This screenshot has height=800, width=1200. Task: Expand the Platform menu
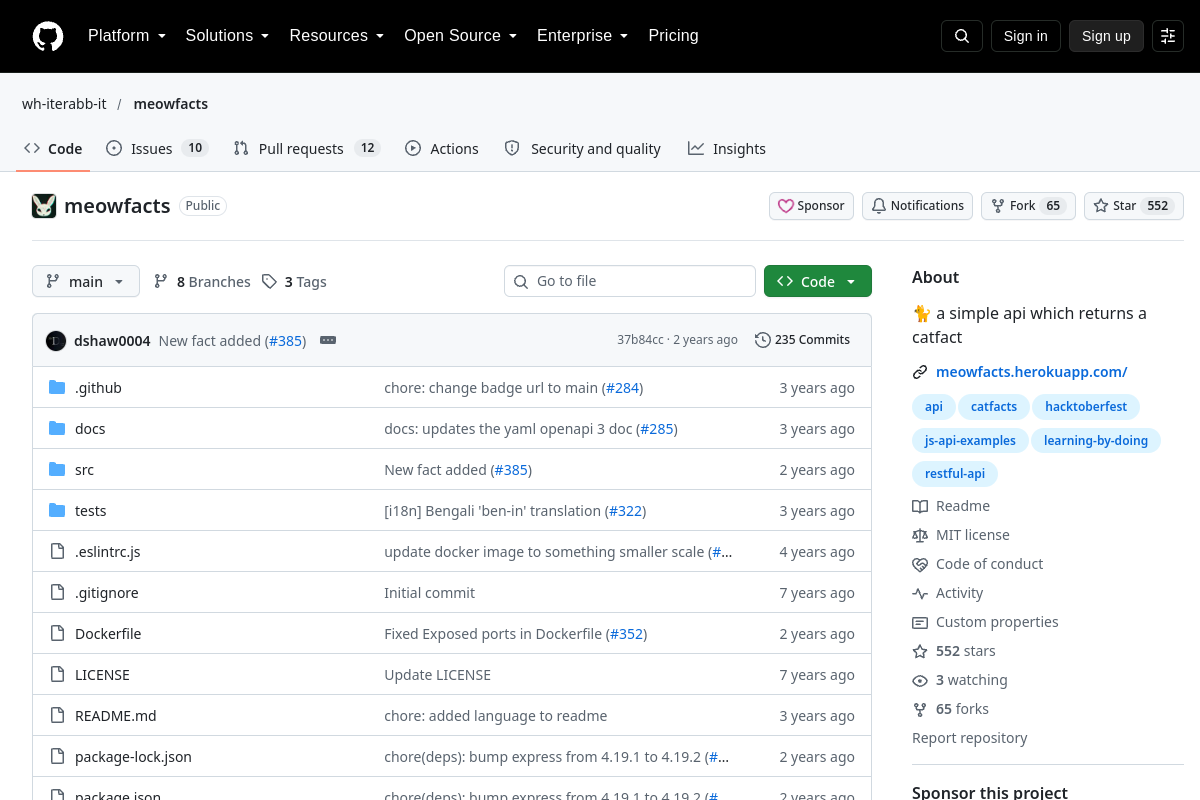tap(127, 36)
